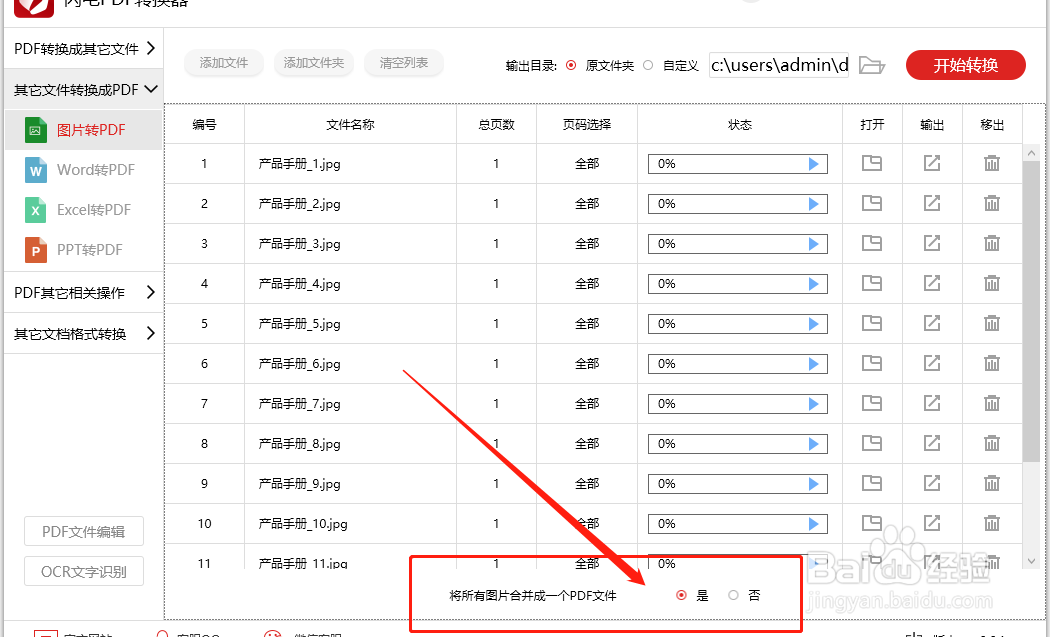1051x637 pixels.
Task: Select 图片转PDF in sidebar
Action: (x=84, y=129)
